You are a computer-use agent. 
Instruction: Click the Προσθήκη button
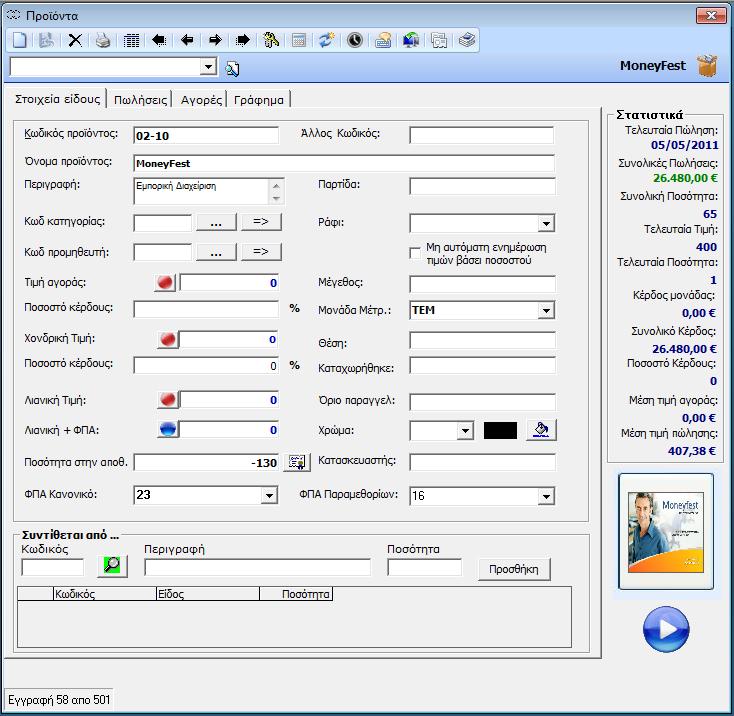click(514, 569)
